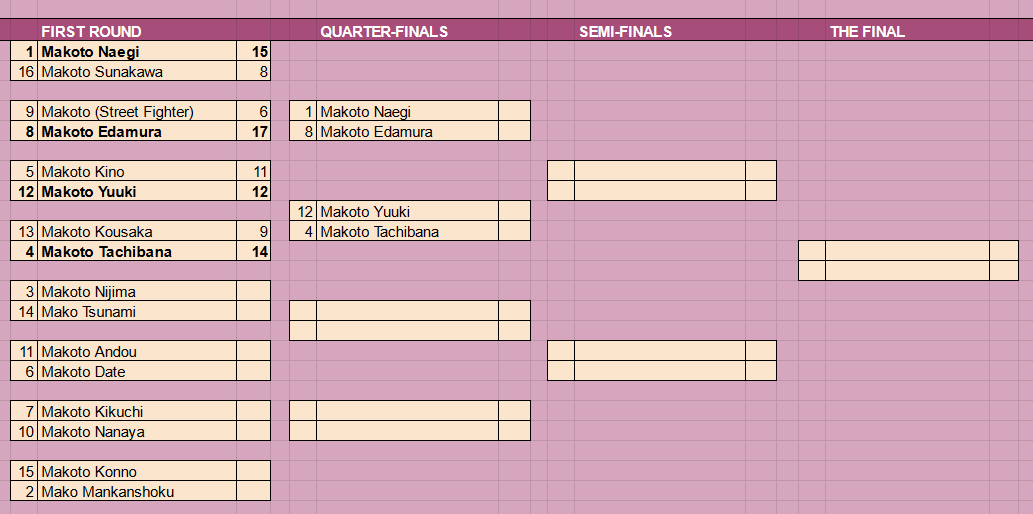The height and width of the screenshot is (514, 1033).
Task: Select the Makoto Kikuchi cell
Action: 137,411
